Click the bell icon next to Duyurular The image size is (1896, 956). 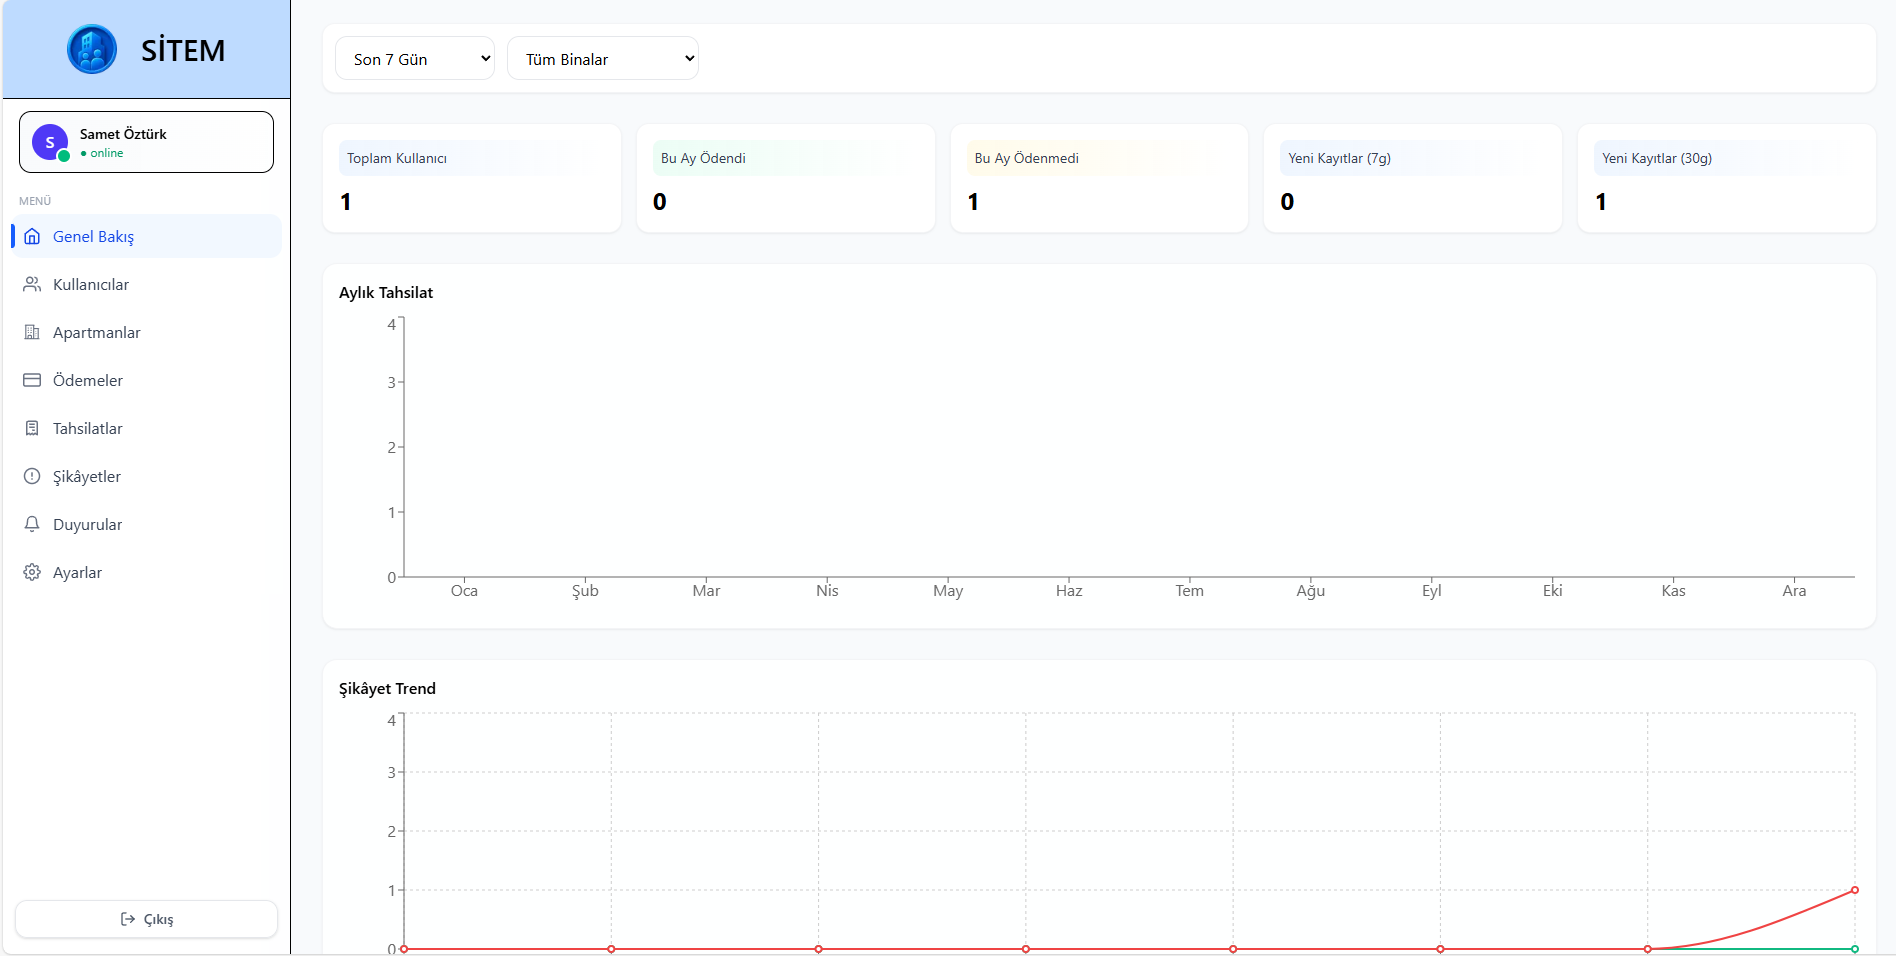(x=33, y=524)
